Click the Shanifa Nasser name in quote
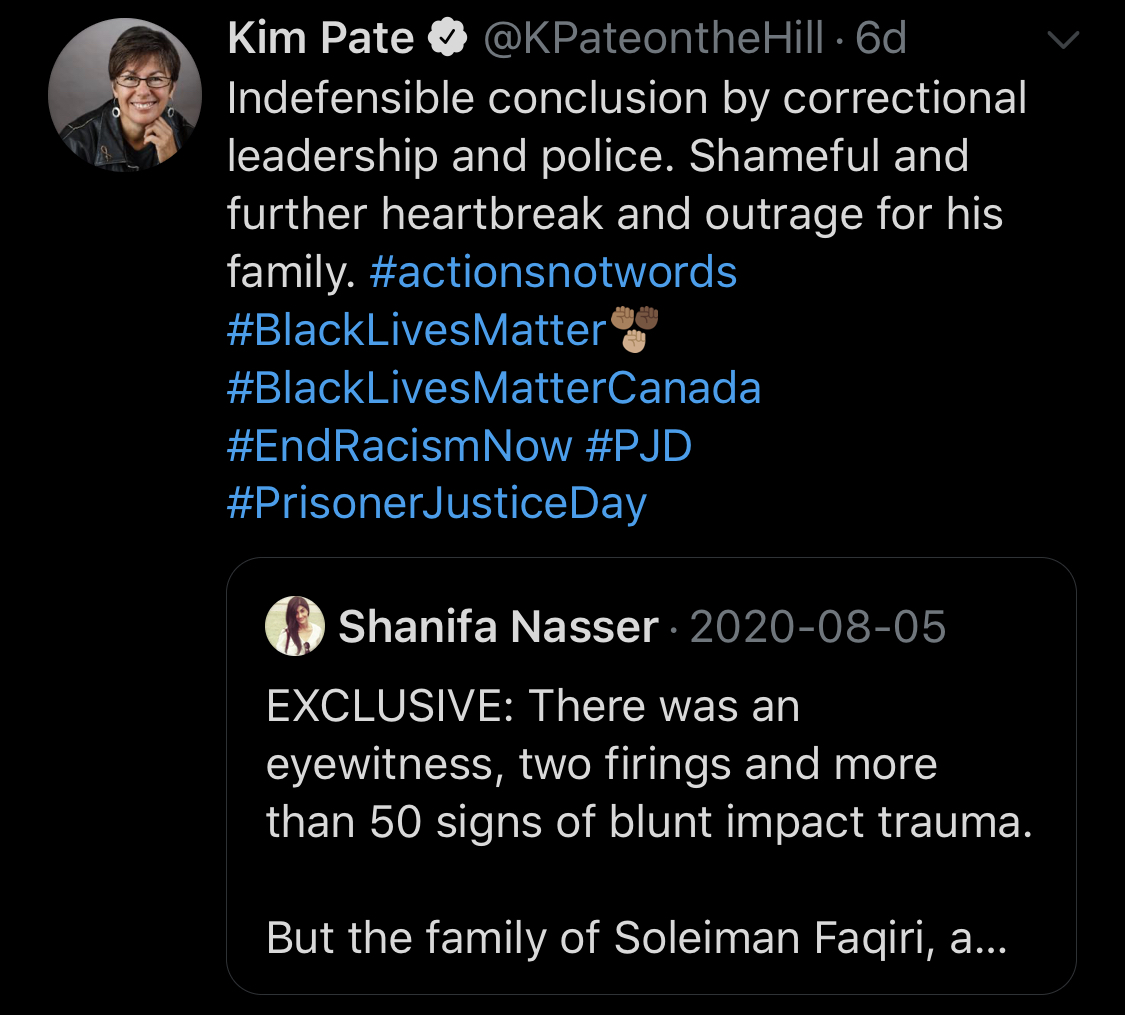 point(498,627)
